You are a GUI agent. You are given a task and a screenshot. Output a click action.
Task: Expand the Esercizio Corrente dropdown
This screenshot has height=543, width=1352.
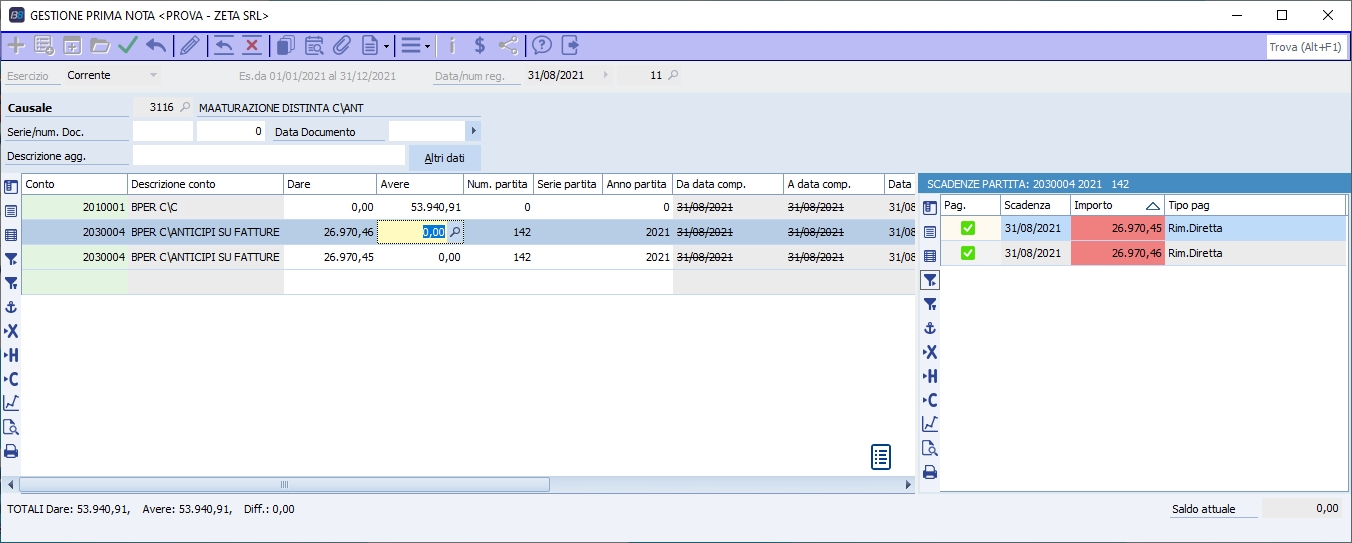pyautogui.click(x=153, y=75)
